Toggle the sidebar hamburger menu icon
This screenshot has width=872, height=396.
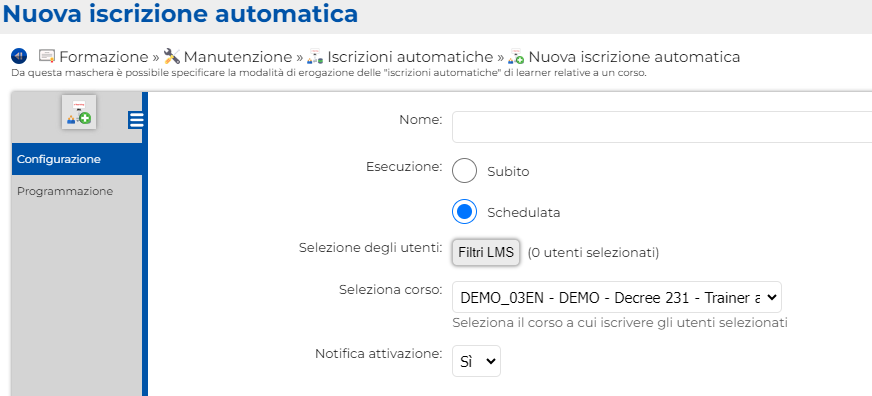[136, 120]
